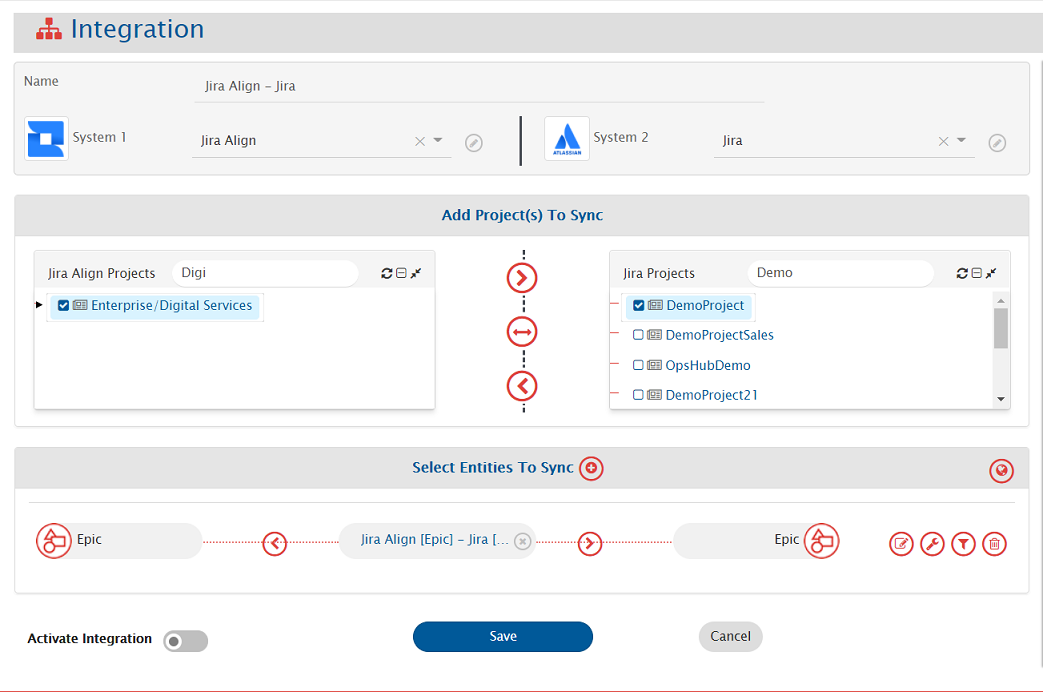Image resolution: width=1043 pixels, height=692 pixels.
Task: Open the wrench configuration icon for Epic mapping
Action: (x=932, y=544)
